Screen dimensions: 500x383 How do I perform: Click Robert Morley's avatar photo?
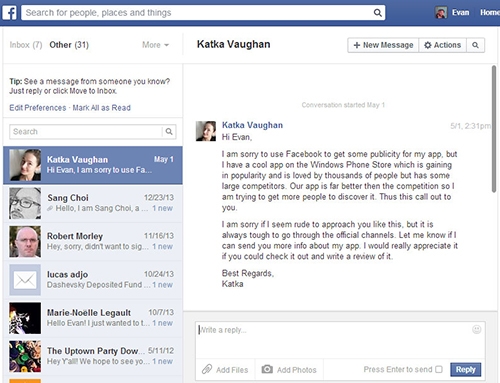[x=25, y=242]
